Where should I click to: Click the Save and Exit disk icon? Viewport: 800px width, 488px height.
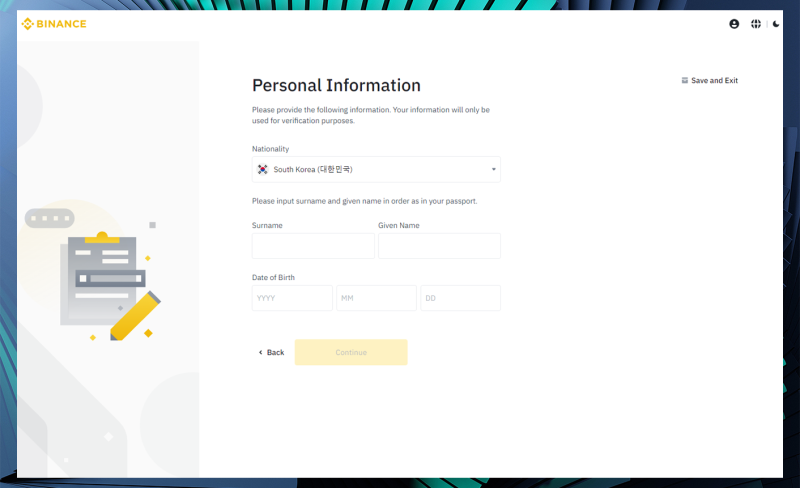pyautogui.click(x=685, y=80)
